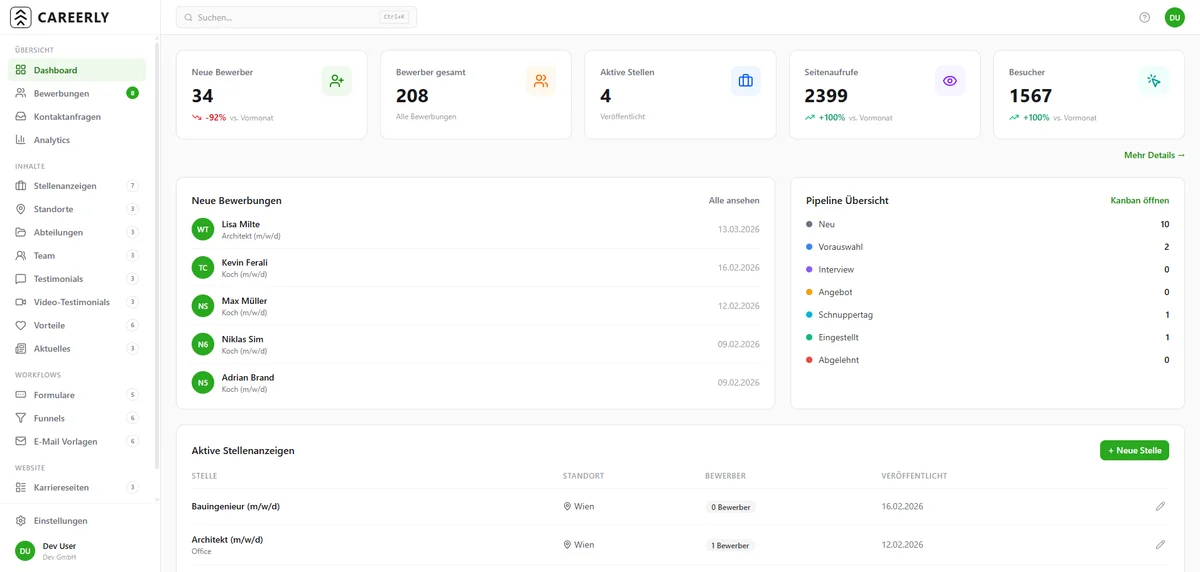Click the STANDORT column header
Image resolution: width=1200 pixels, height=572 pixels.
583,476
